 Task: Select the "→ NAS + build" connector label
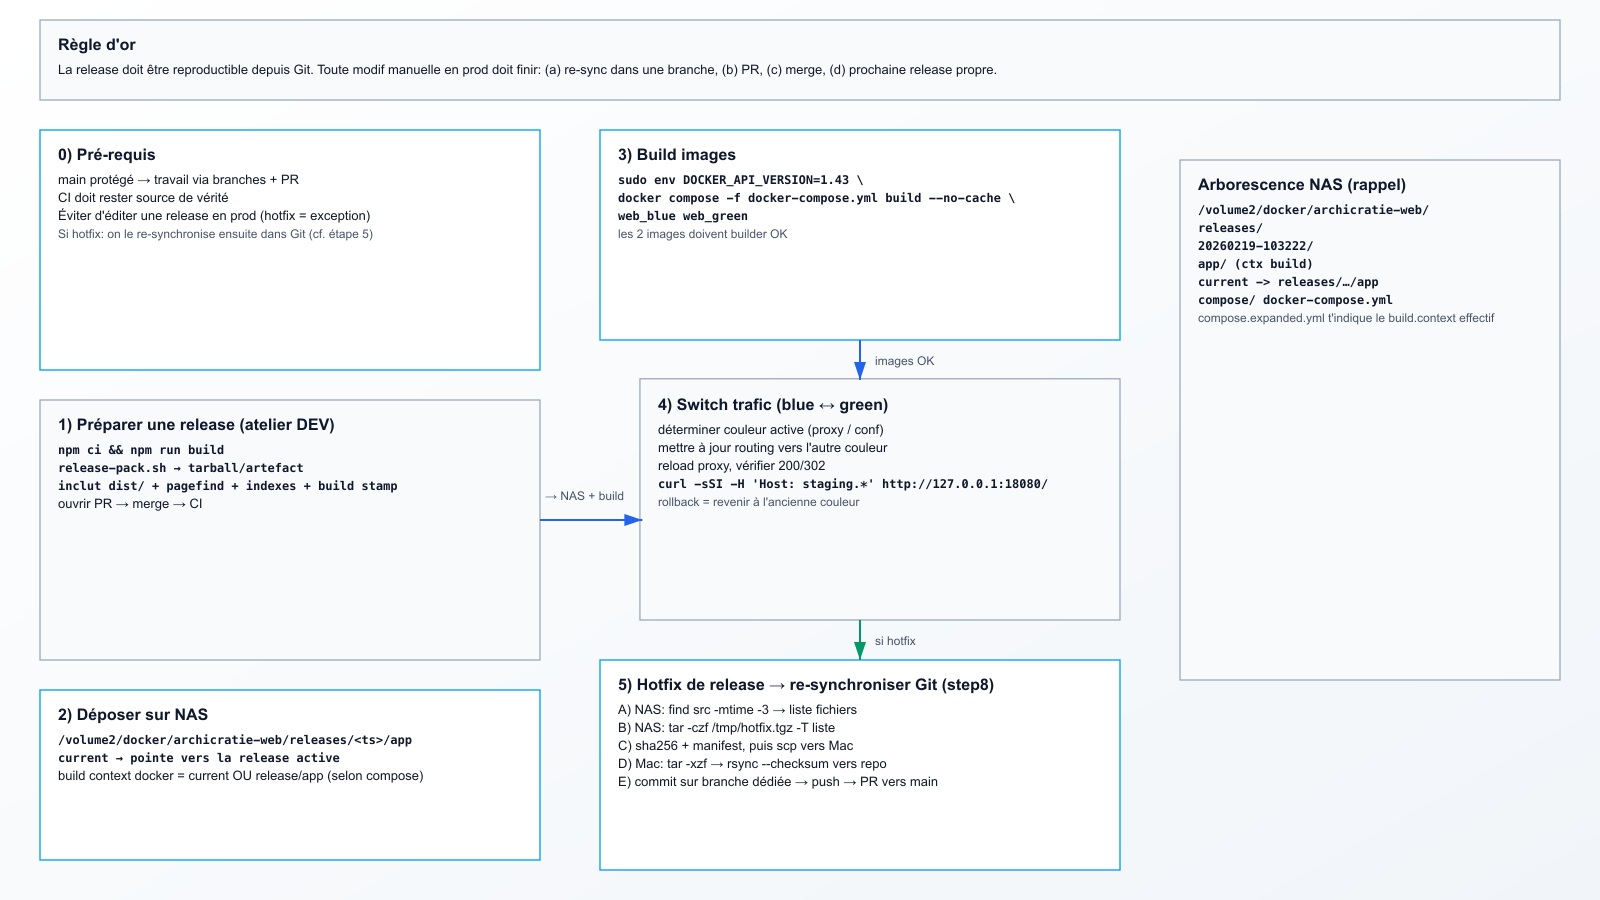(x=584, y=496)
